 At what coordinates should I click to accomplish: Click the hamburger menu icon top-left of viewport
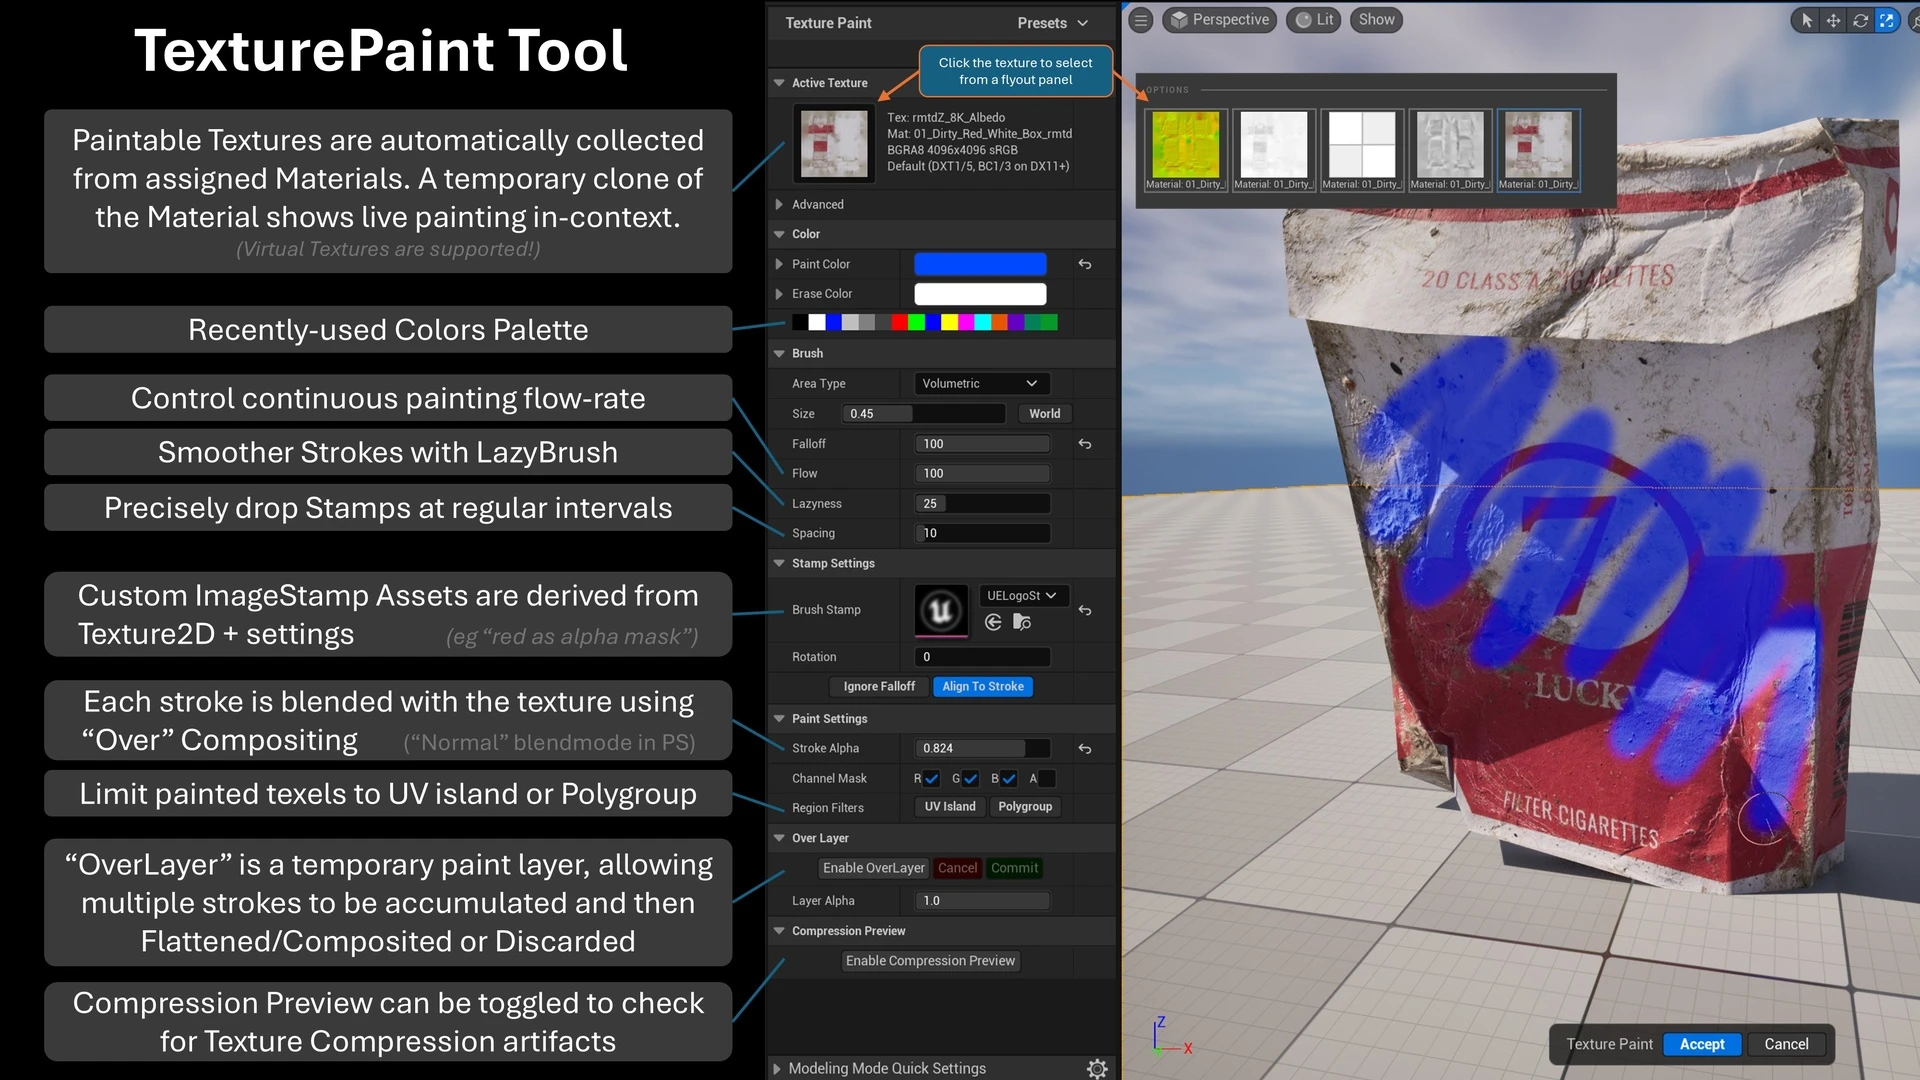1139,19
